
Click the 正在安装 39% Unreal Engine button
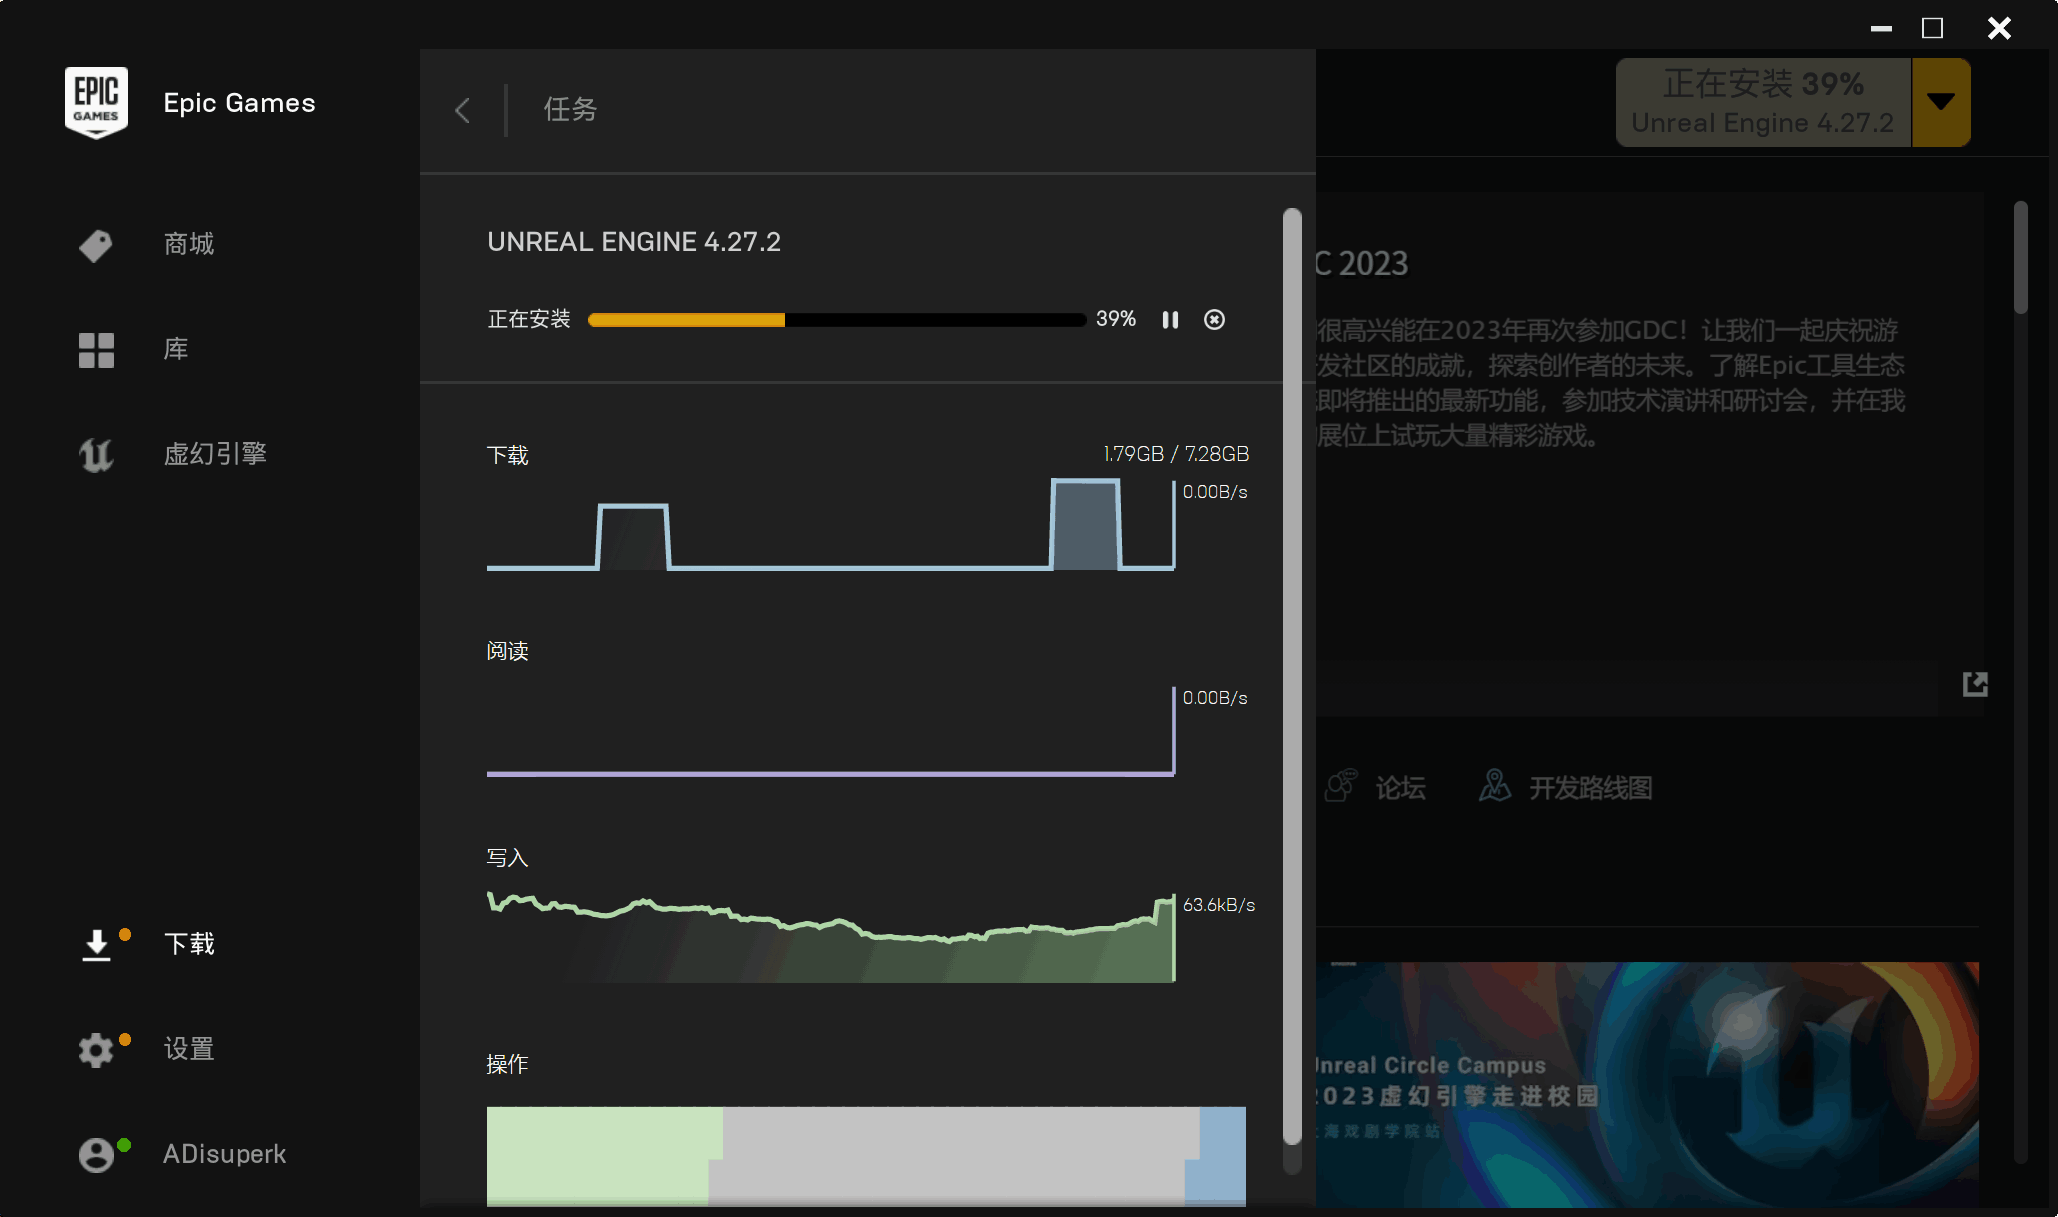coord(1763,102)
